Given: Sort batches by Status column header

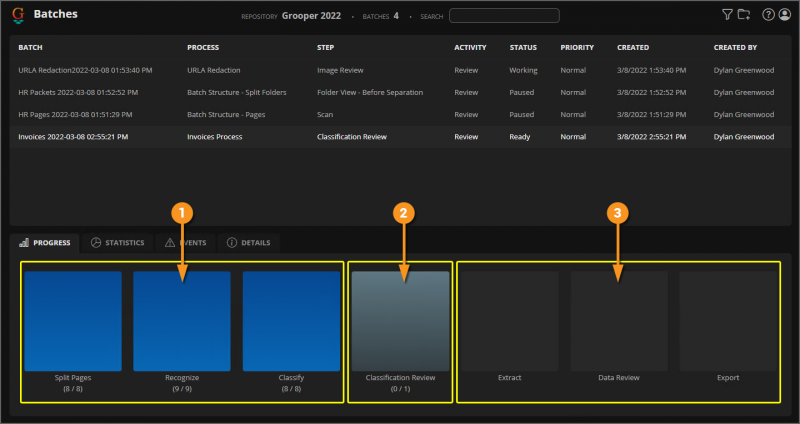Looking at the screenshot, I should (x=523, y=47).
